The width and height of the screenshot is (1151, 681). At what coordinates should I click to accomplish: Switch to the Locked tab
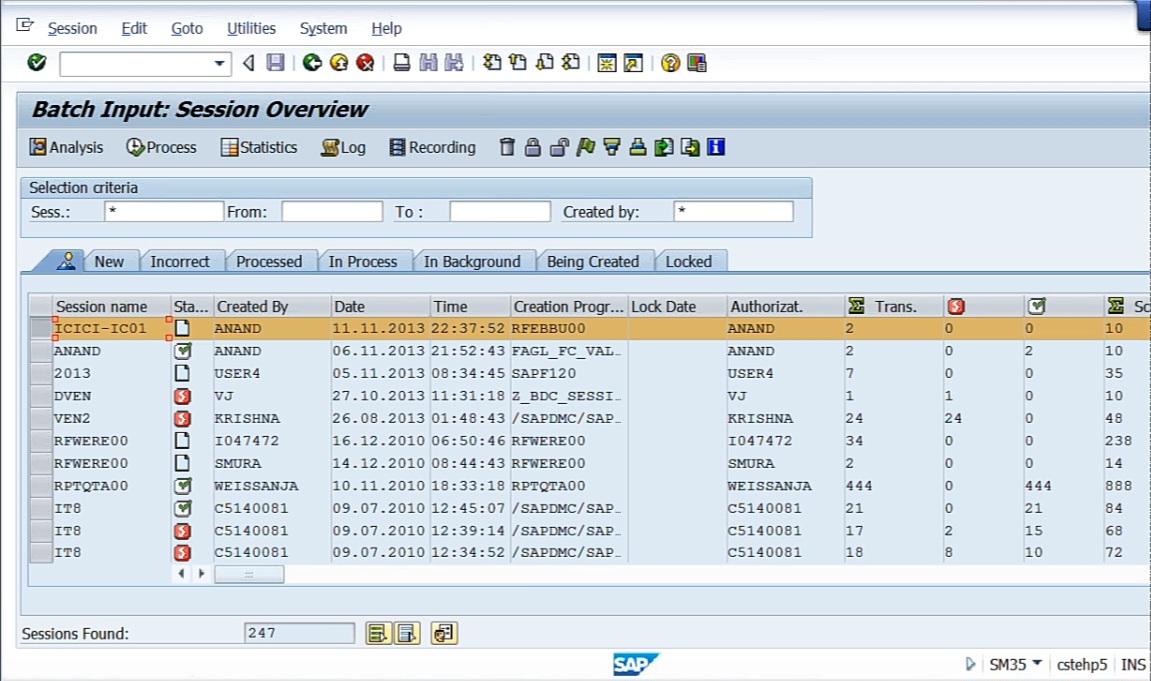point(689,261)
